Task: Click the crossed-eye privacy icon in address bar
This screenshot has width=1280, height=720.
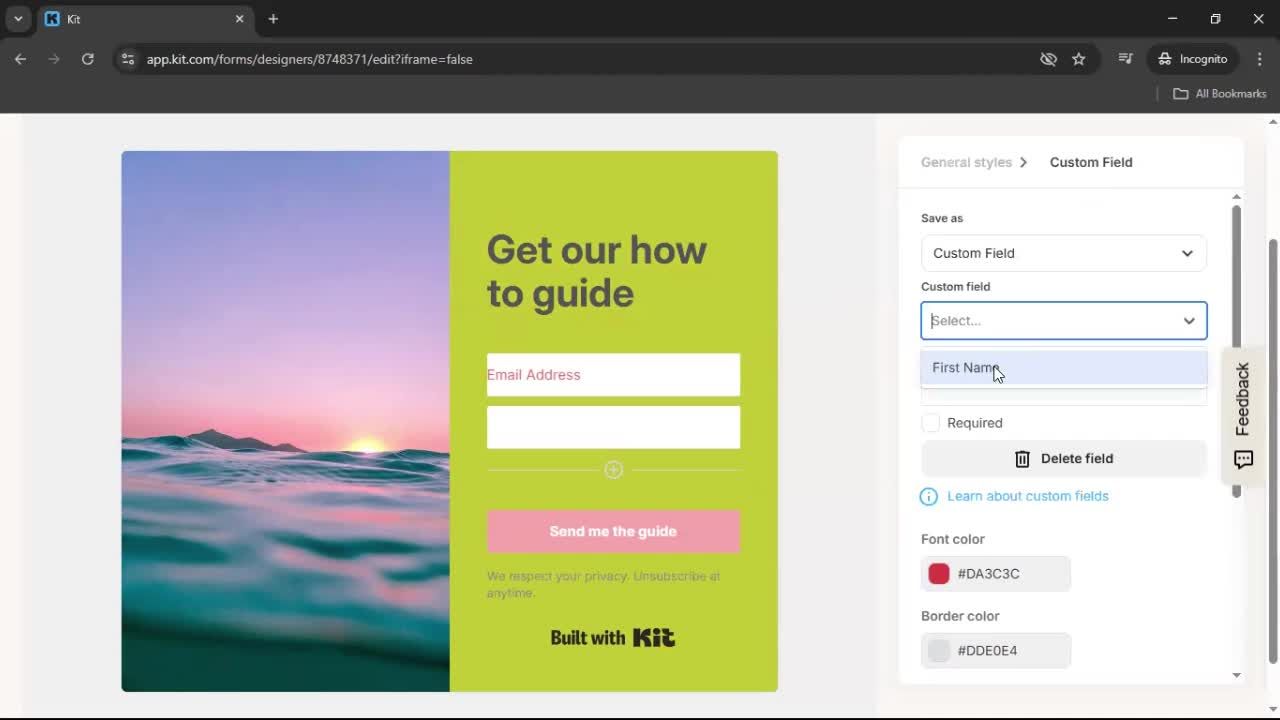Action: 1048,59
